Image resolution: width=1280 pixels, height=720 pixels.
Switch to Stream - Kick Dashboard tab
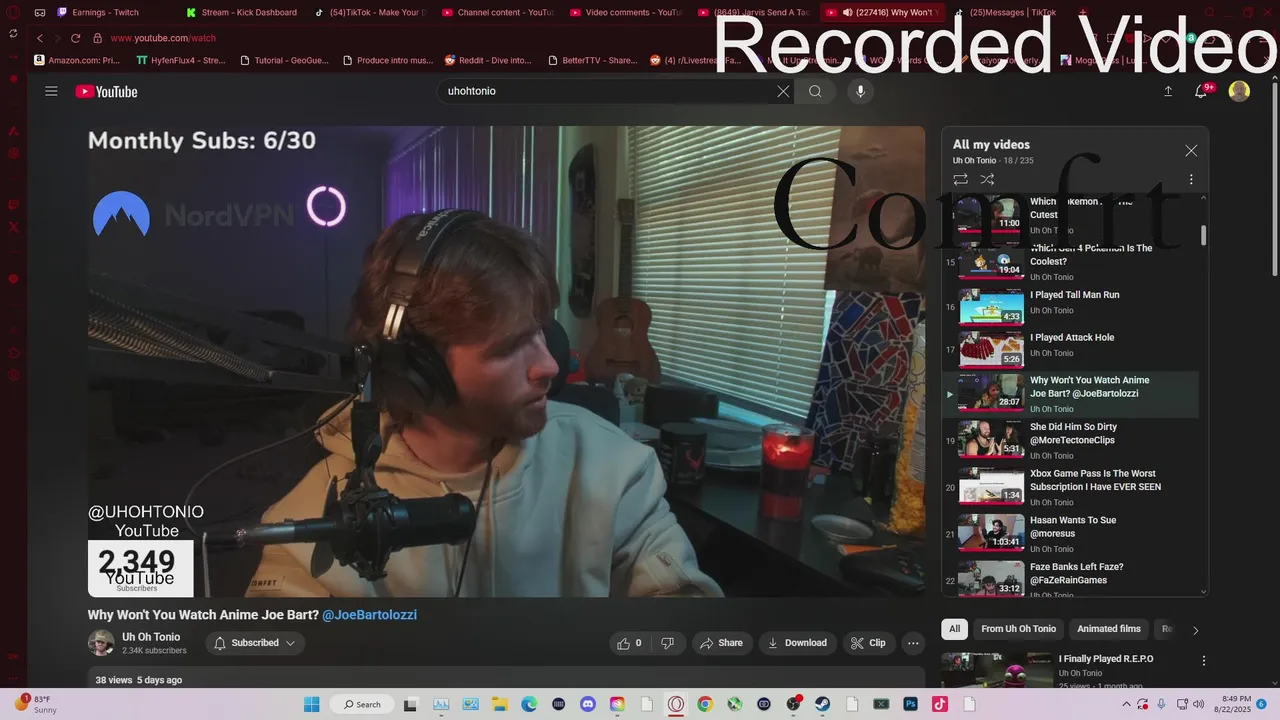pyautogui.click(x=242, y=12)
